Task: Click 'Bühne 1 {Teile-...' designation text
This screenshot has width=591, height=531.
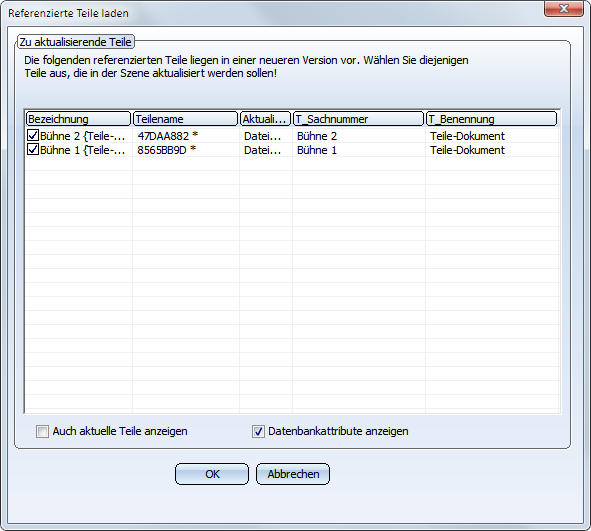Action: pos(83,150)
